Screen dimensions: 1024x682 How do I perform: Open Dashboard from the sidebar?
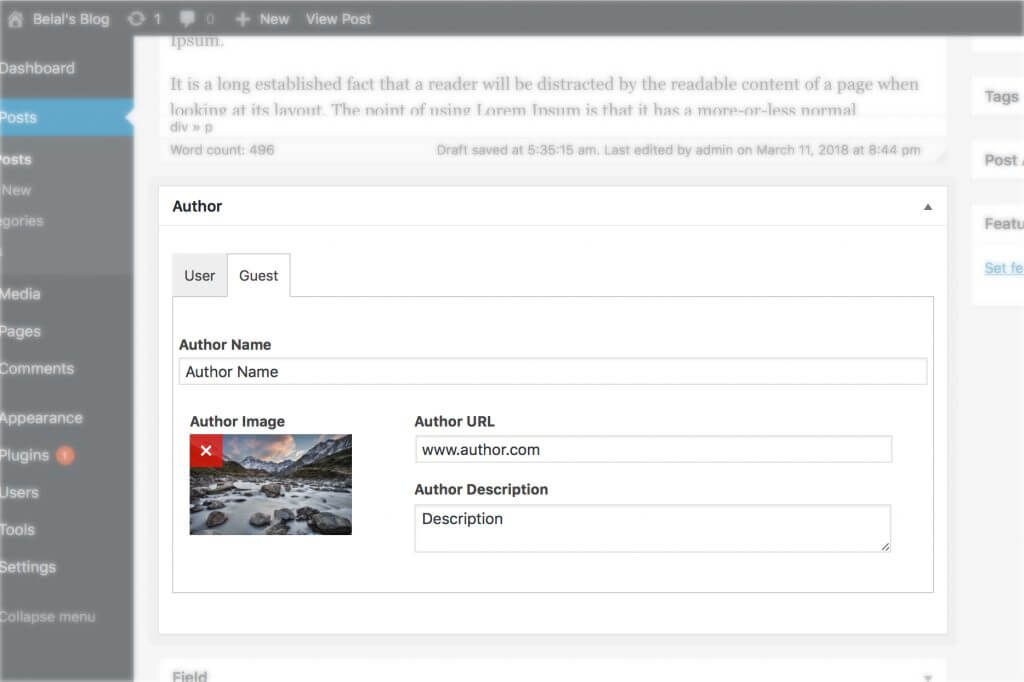click(x=37, y=68)
